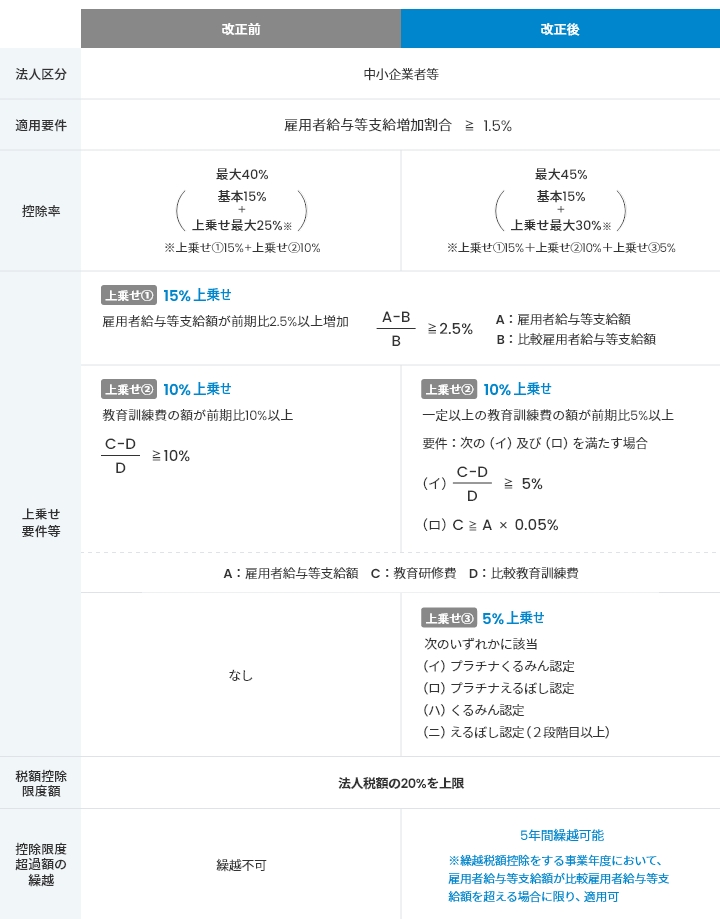The image size is (720, 919).
Task: Click 上乗せ最大25% text
Action: click(x=242, y=225)
